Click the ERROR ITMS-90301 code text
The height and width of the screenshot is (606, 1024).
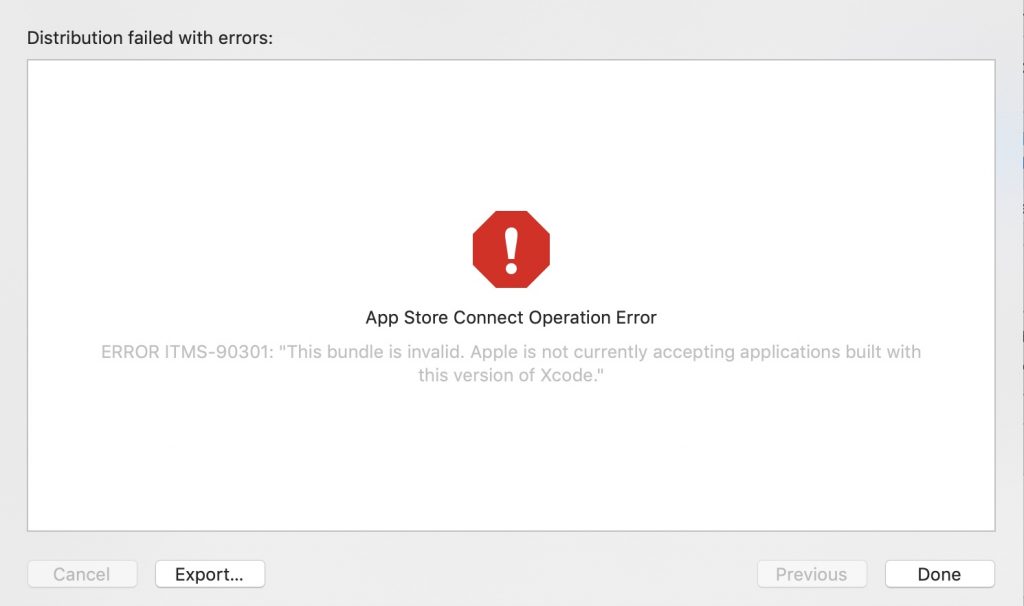186,352
